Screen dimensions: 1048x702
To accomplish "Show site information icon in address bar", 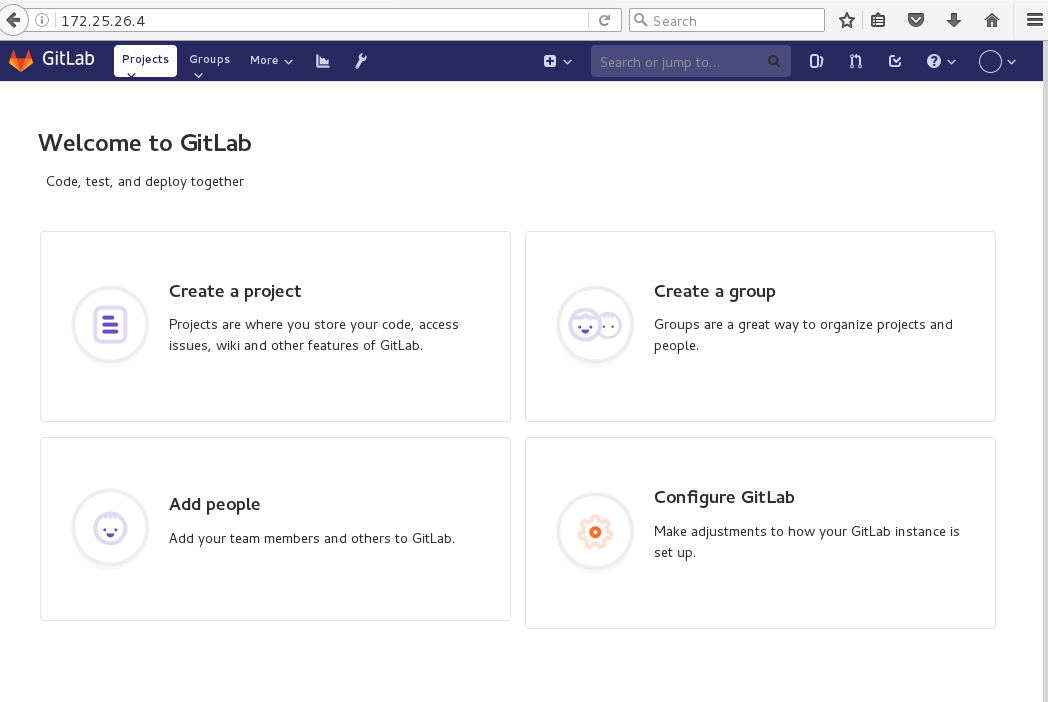I will (41, 20).
